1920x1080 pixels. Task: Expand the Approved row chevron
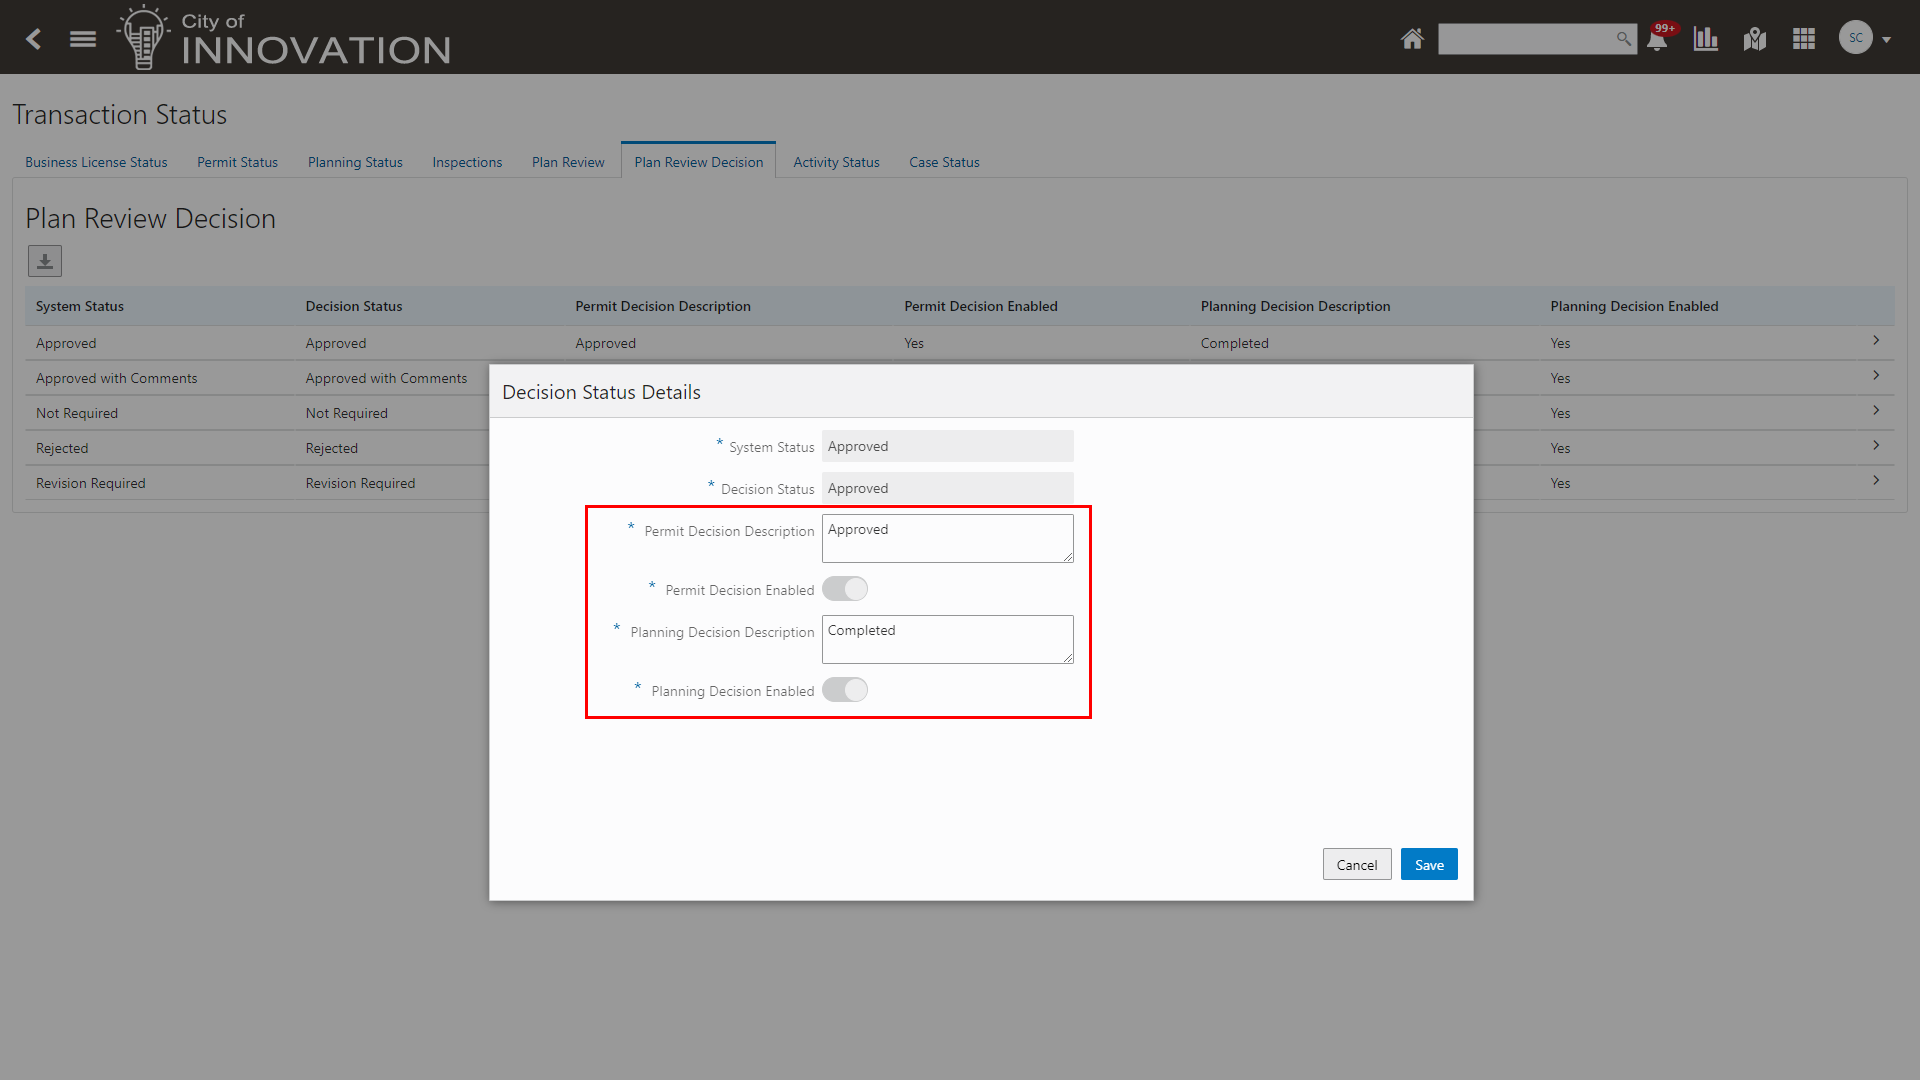tap(1876, 341)
